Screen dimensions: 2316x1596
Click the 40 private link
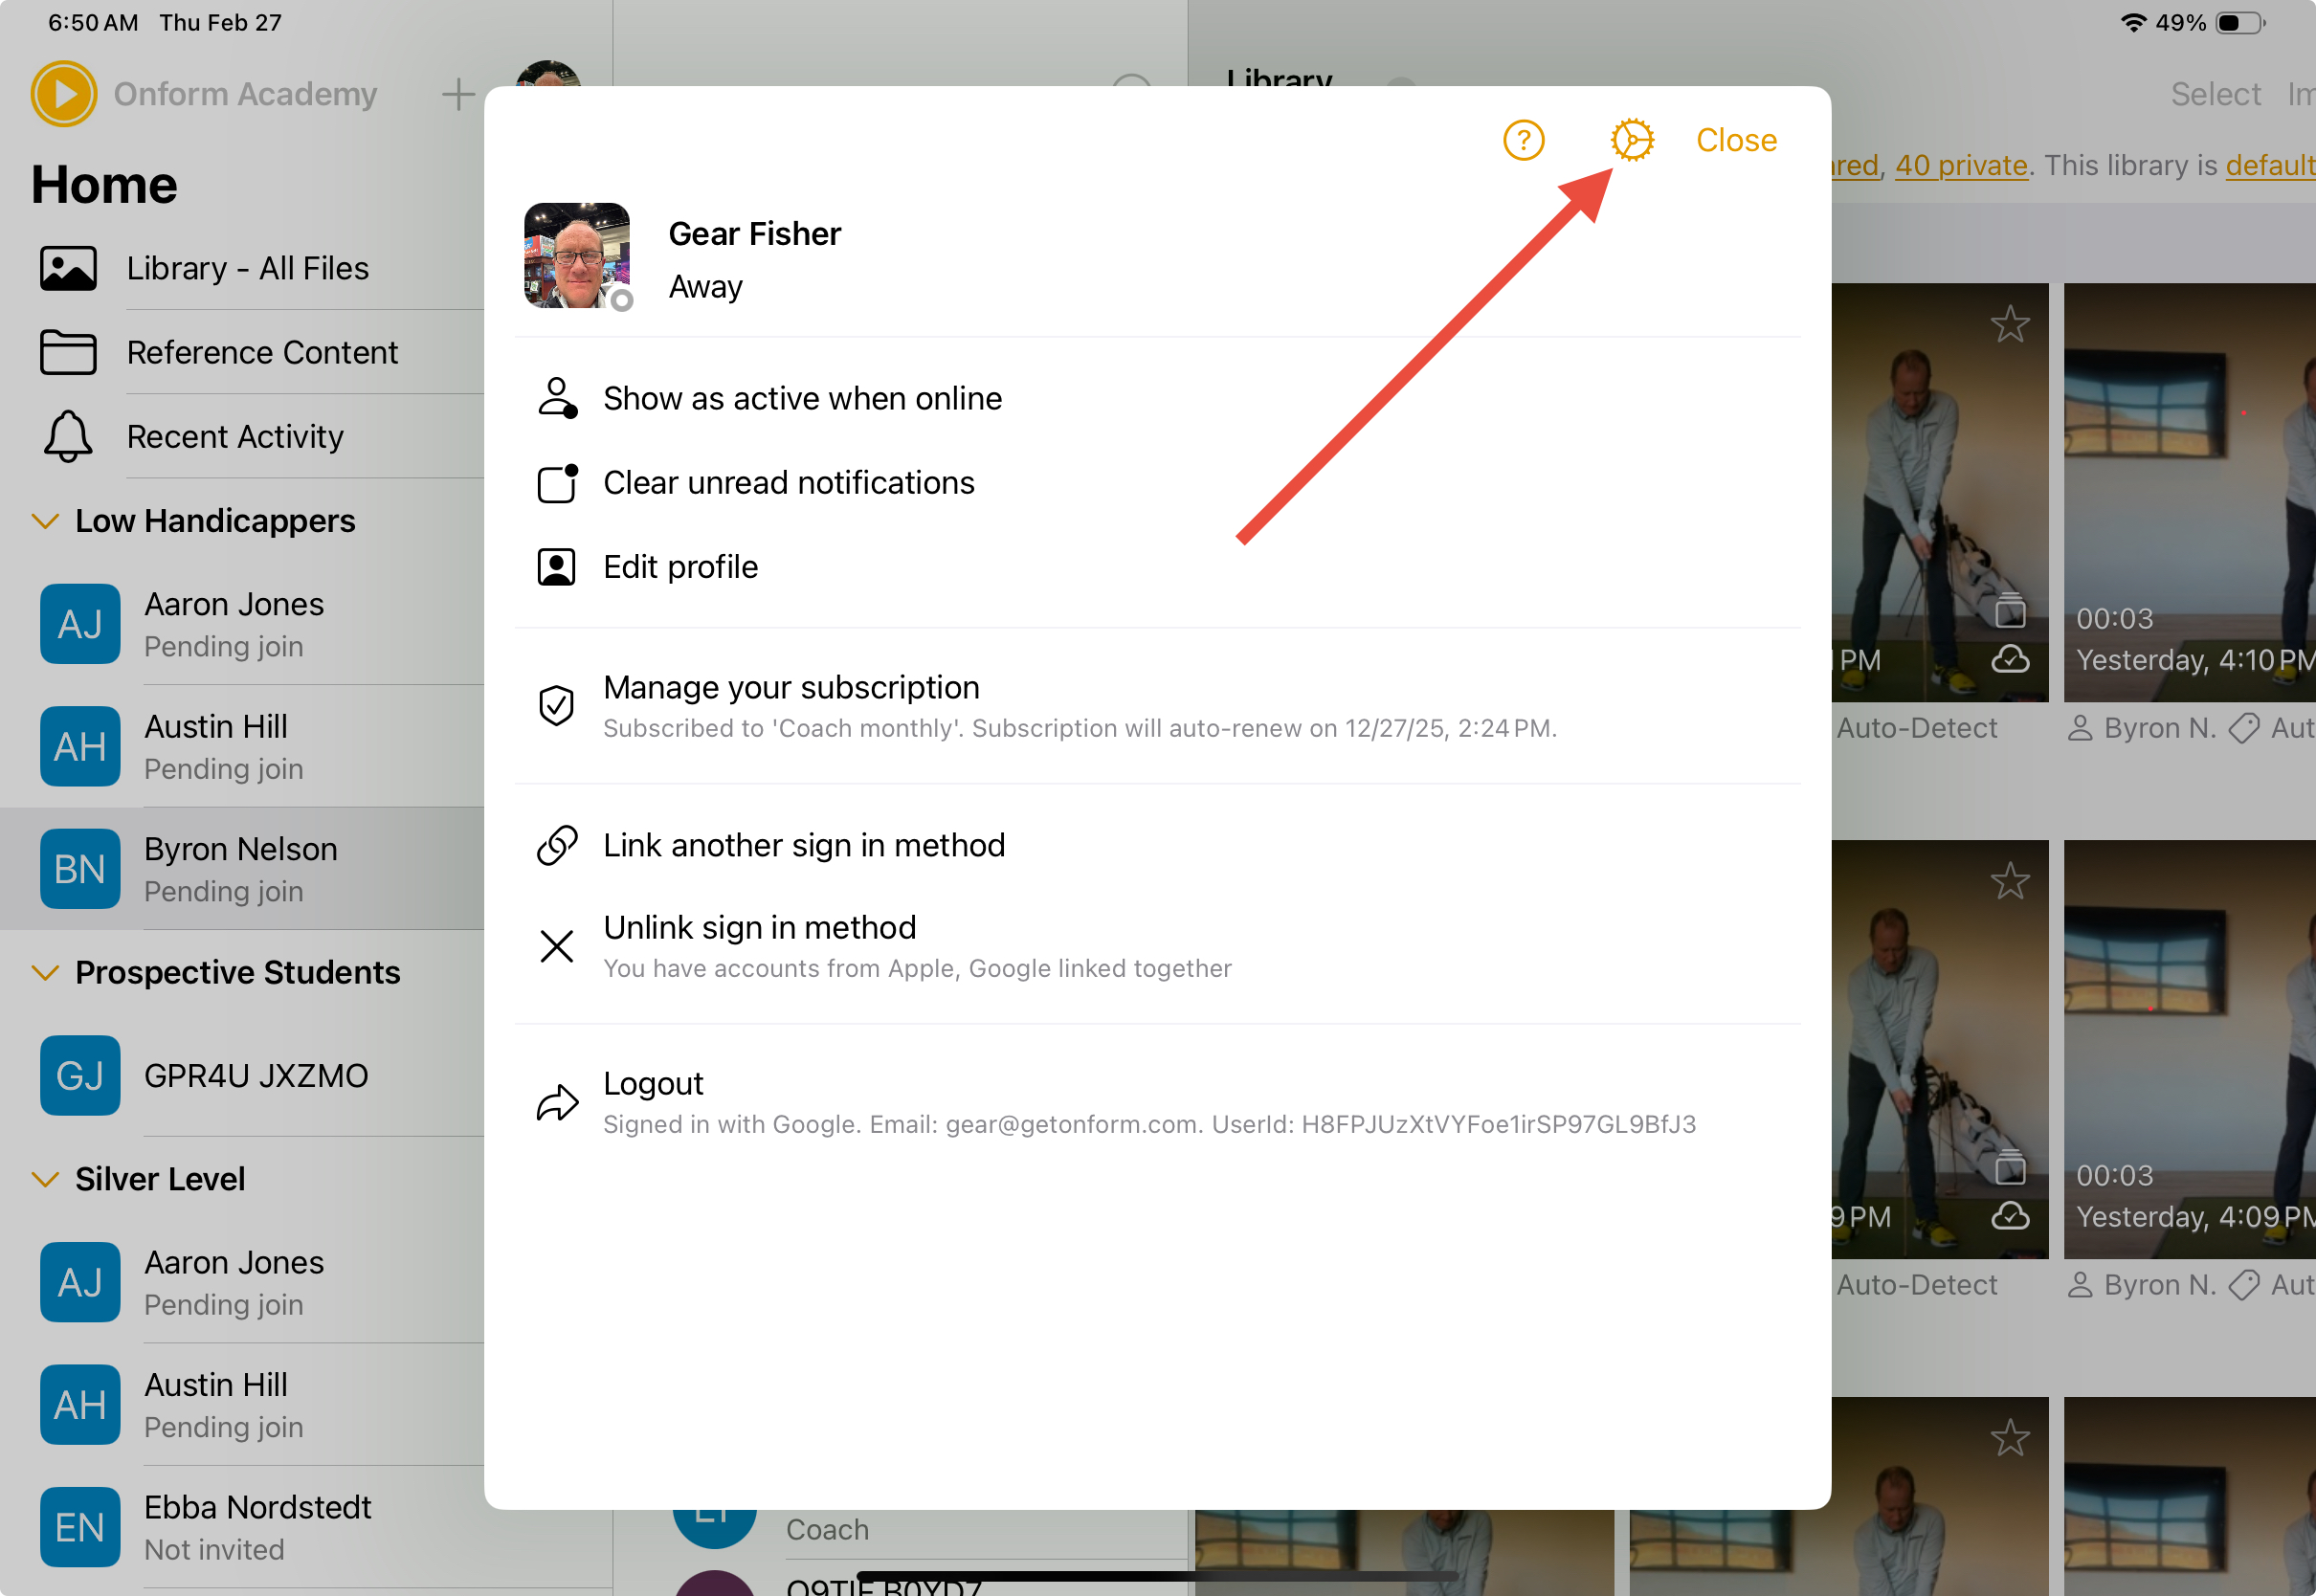click(x=1960, y=165)
